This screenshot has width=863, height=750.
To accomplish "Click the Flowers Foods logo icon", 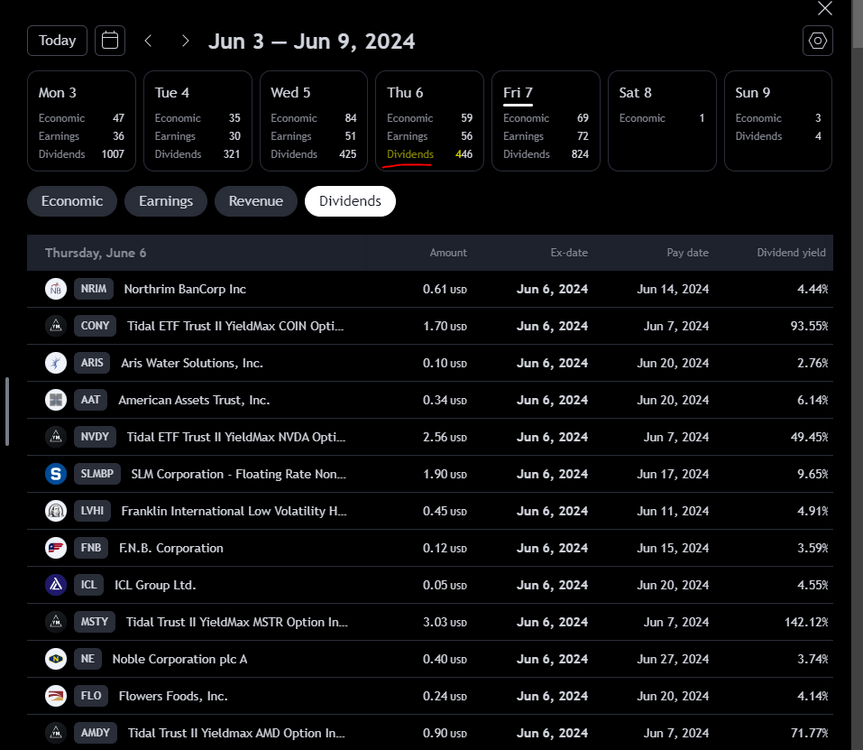I will point(56,696).
